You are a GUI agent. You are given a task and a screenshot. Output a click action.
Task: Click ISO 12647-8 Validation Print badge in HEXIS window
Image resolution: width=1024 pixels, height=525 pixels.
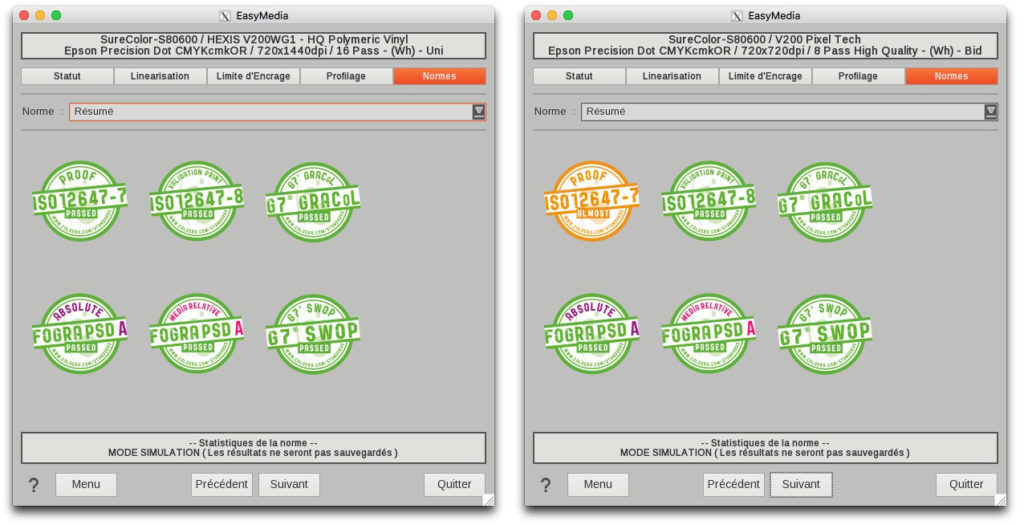pos(196,201)
